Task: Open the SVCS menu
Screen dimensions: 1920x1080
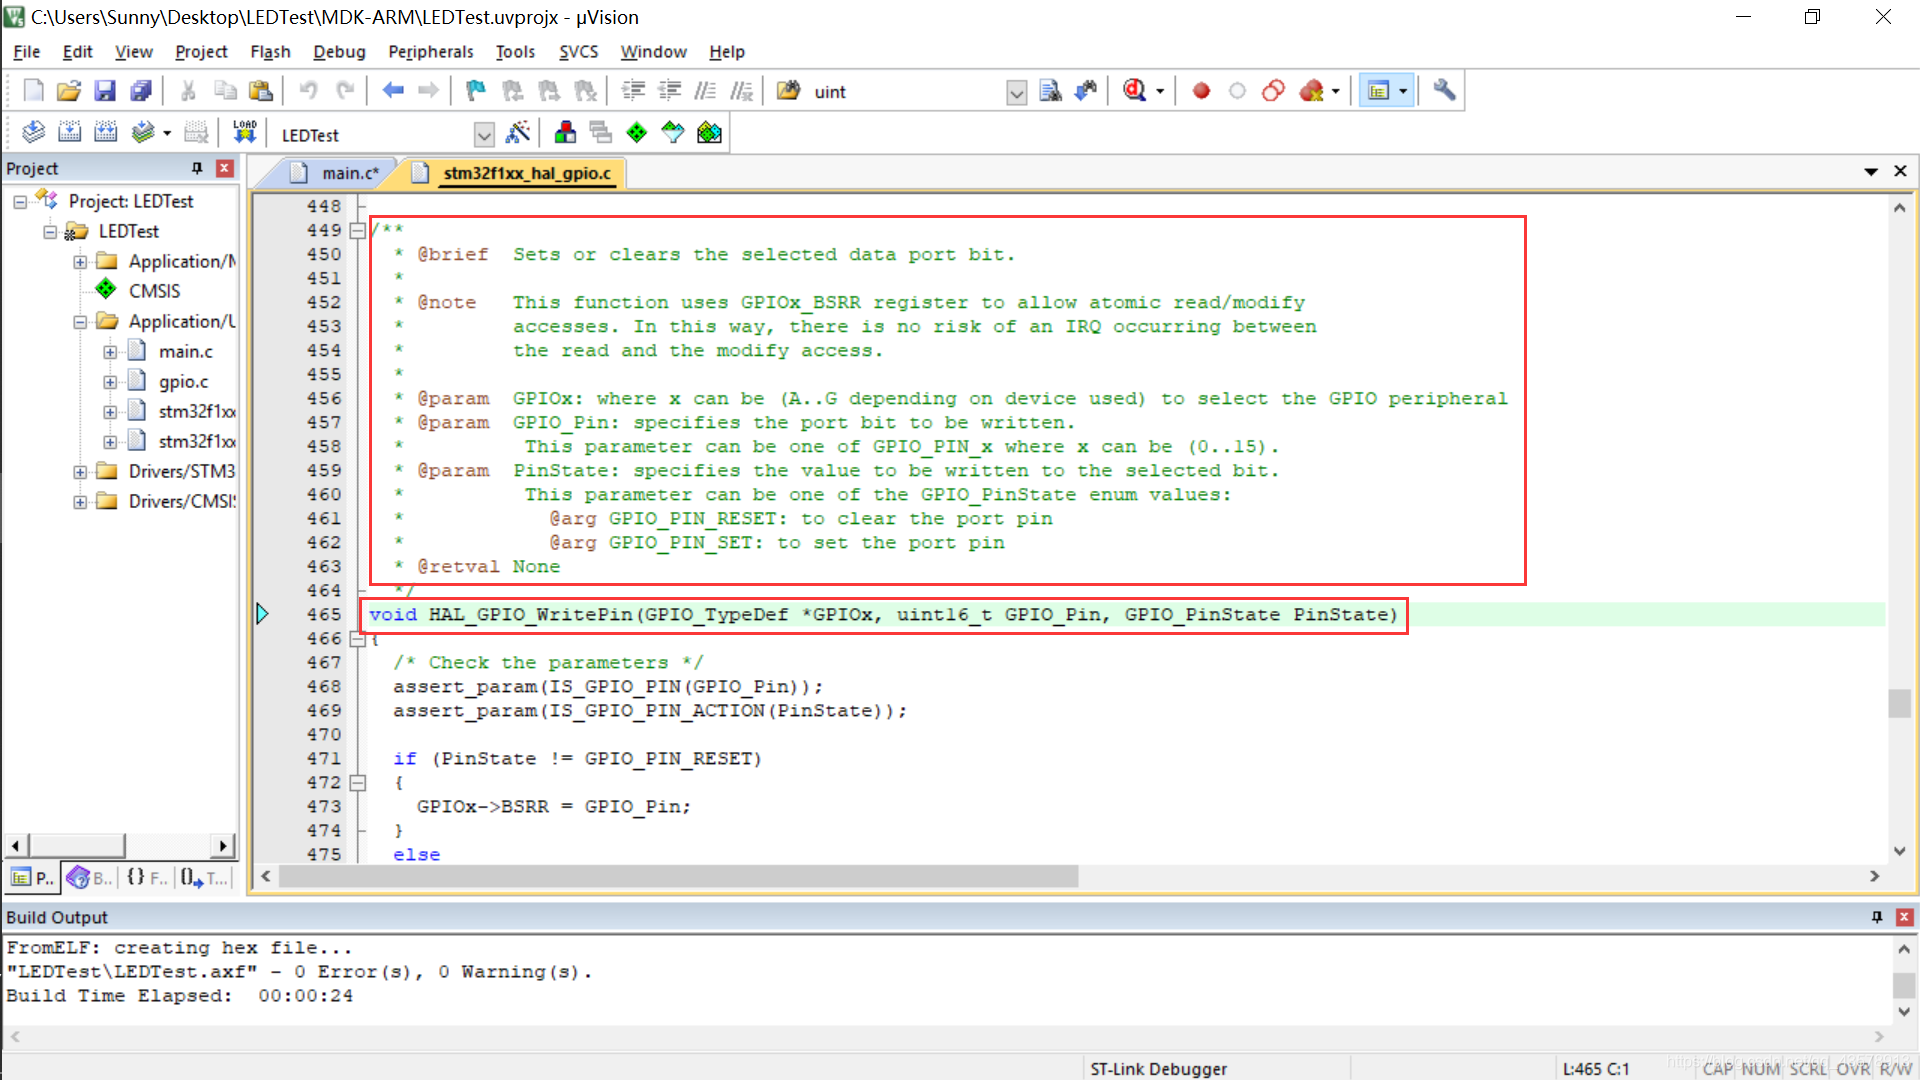Action: pyautogui.click(x=578, y=52)
